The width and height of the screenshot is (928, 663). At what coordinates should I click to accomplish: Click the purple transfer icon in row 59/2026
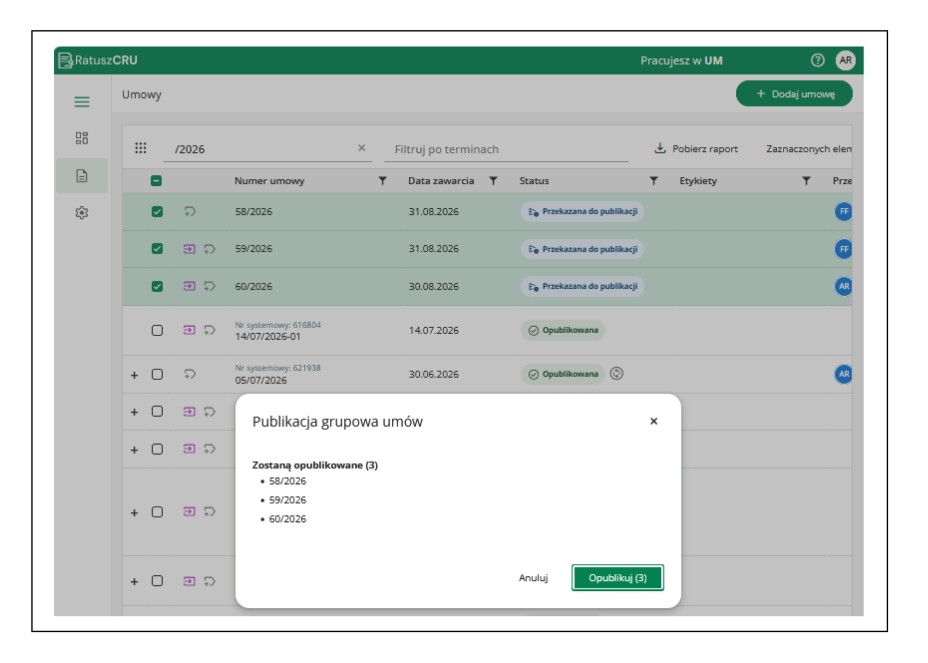[x=189, y=249]
